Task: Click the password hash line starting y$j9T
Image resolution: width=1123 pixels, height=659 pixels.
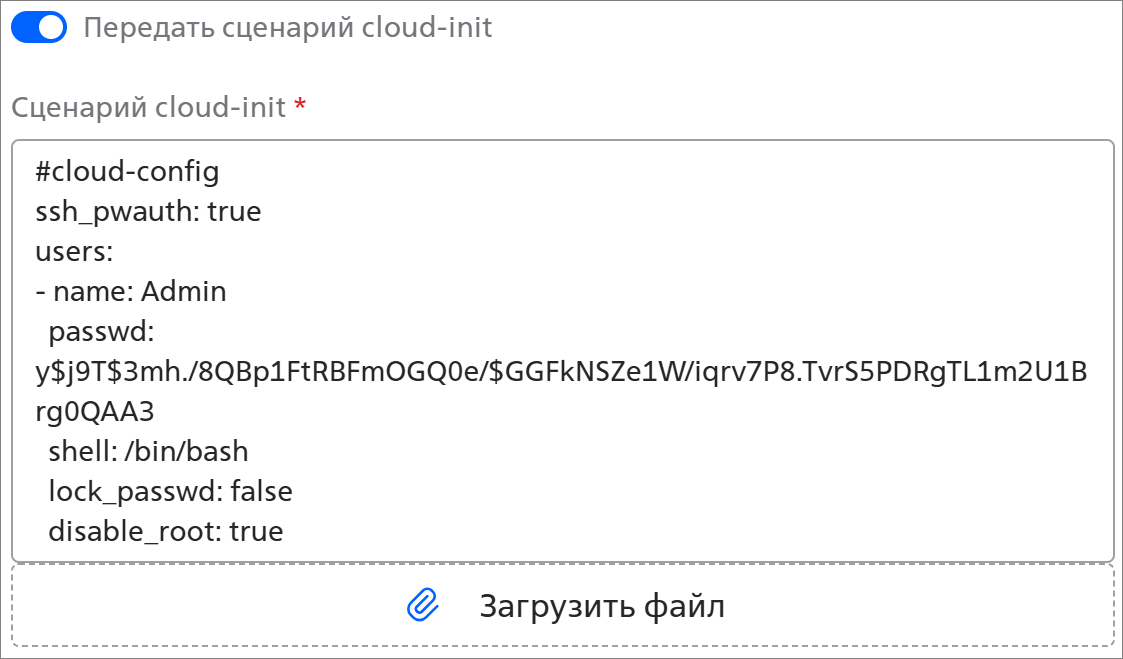Action: 560,372
